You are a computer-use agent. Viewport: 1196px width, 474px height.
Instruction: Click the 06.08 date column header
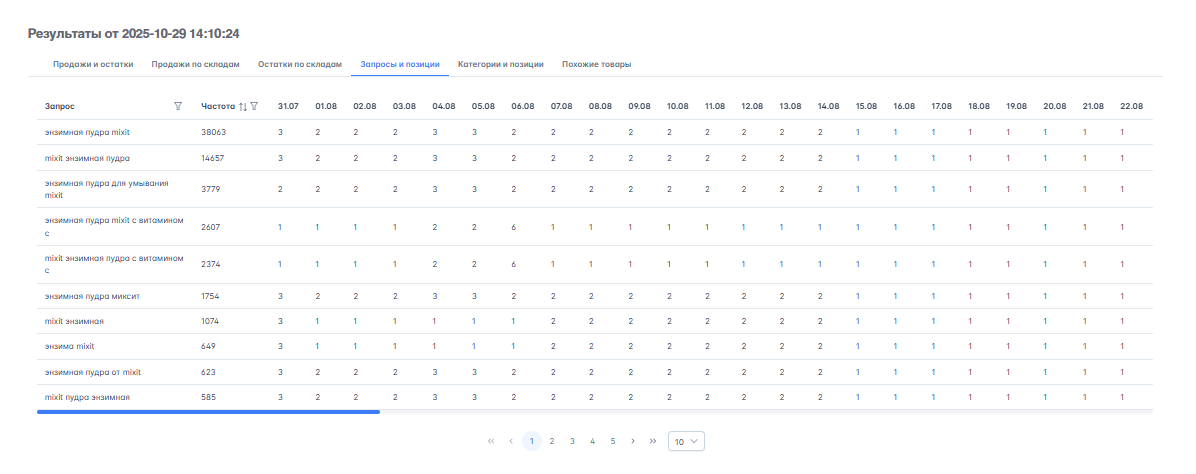tap(522, 106)
